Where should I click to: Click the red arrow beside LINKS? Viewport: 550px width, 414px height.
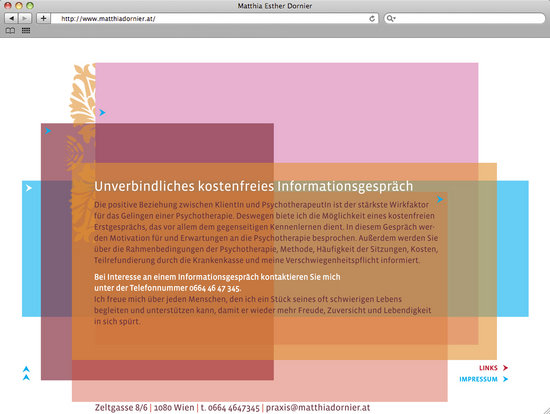pyautogui.click(x=505, y=368)
